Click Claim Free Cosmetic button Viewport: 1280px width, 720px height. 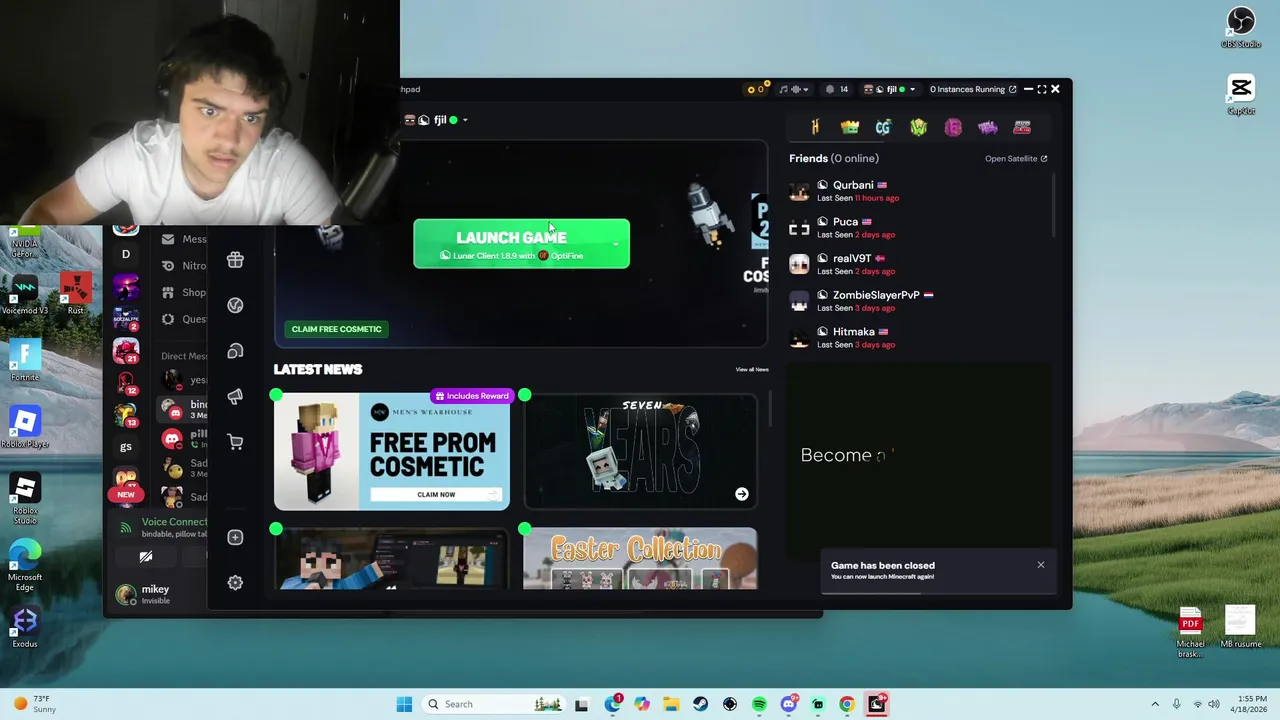click(336, 329)
